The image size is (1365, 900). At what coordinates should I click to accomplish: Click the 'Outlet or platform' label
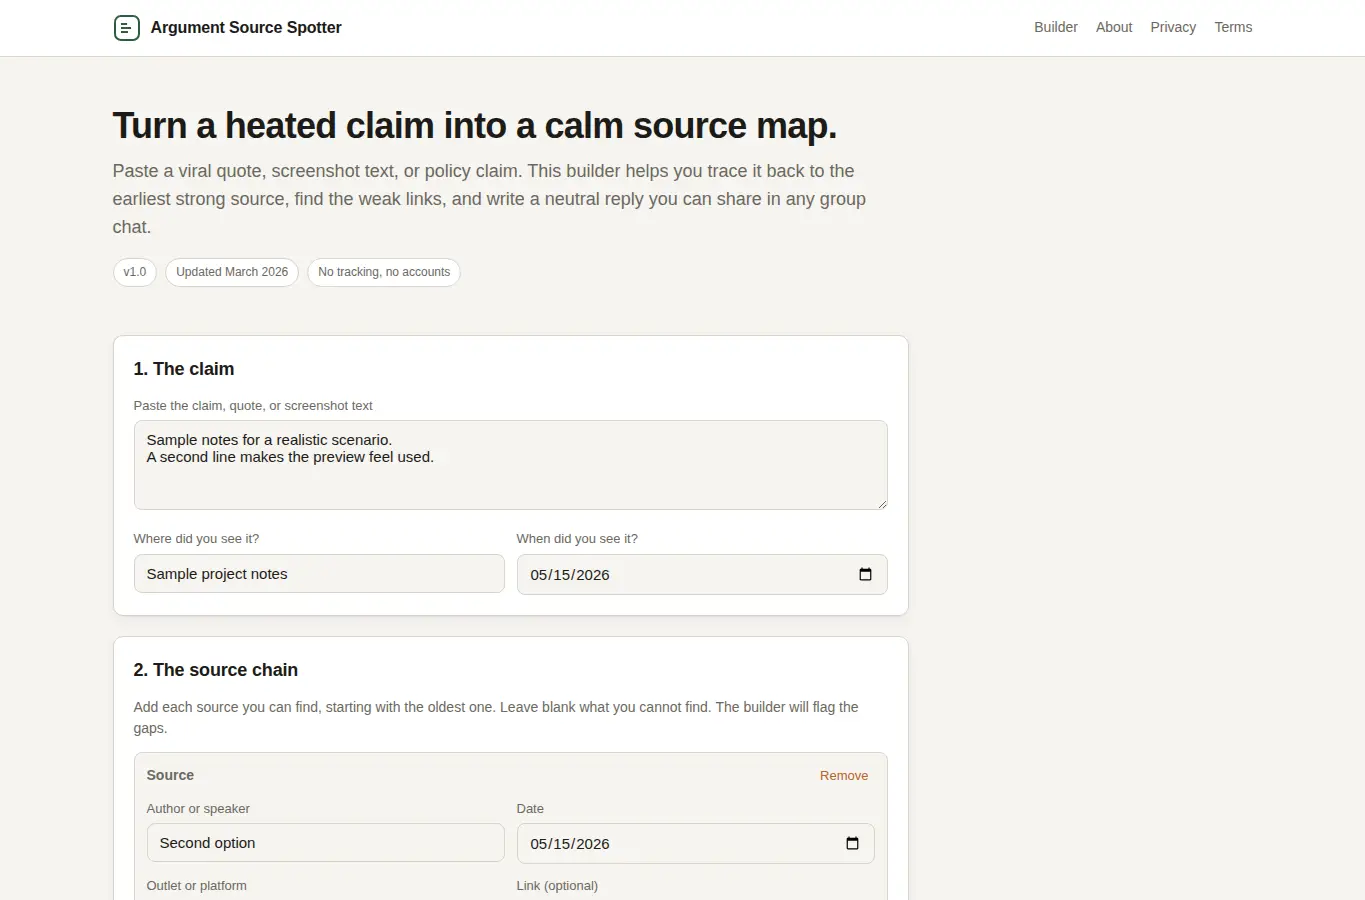tap(197, 886)
